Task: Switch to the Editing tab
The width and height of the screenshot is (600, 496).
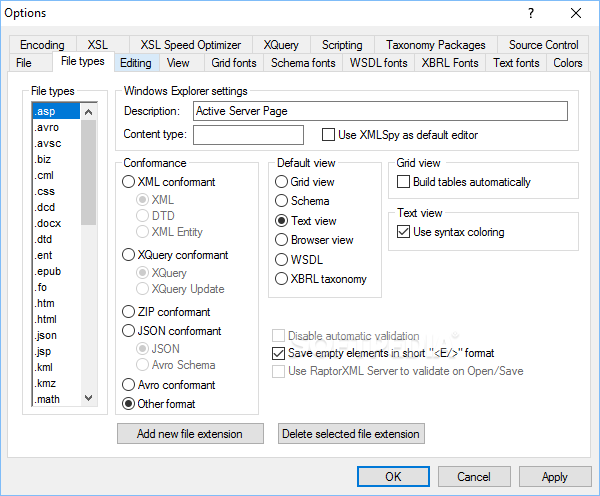Action: tap(136, 63)
